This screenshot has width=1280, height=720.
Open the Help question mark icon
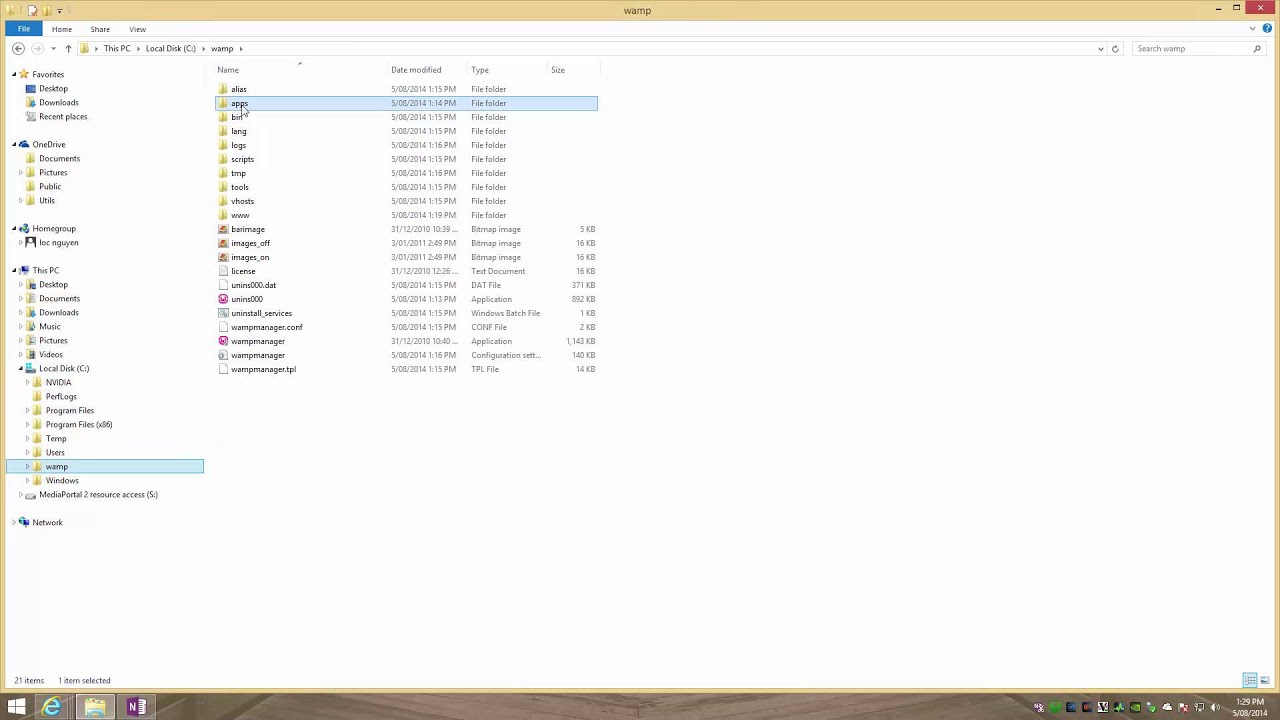(1267, 29)
